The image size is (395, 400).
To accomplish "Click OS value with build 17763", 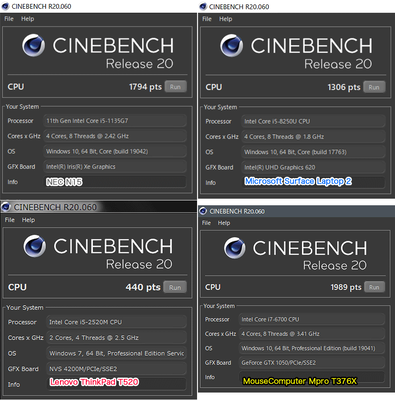I will 313,152.
